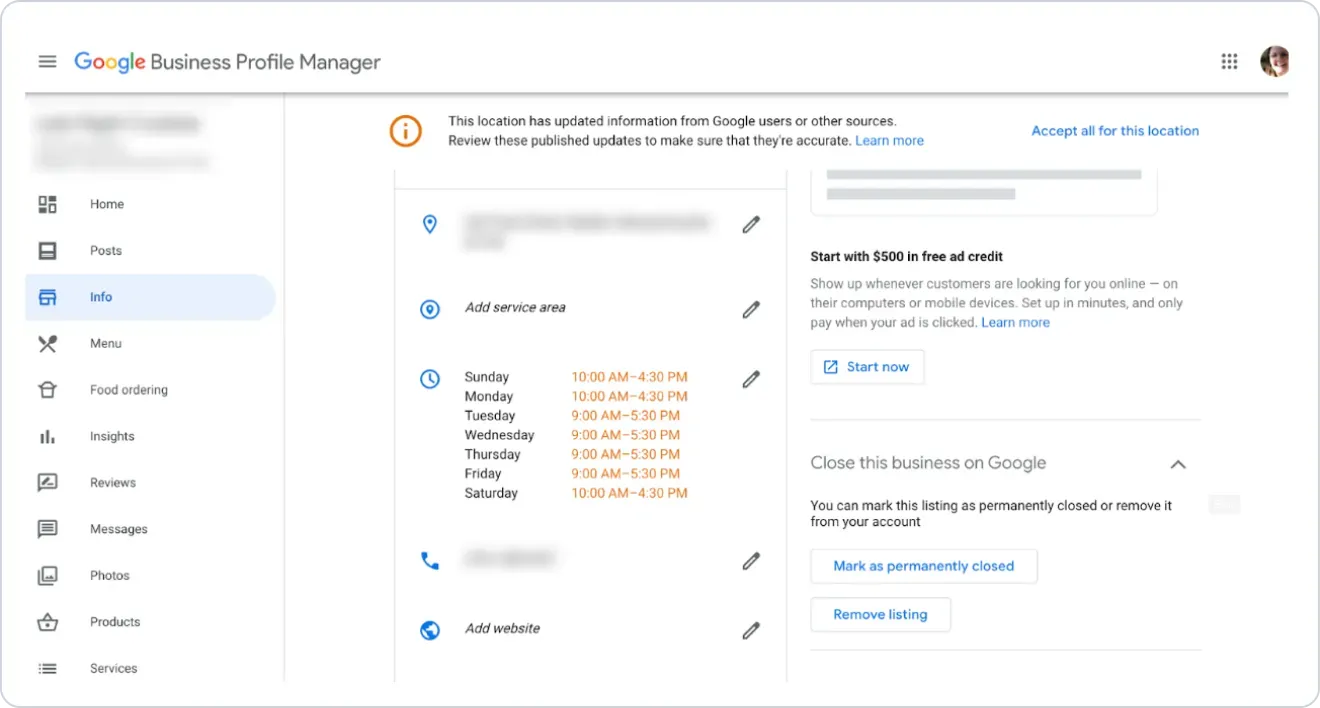The image size is (1320, 708).
Task: Open Insights in the sidebar
Action: click(112, 436)
